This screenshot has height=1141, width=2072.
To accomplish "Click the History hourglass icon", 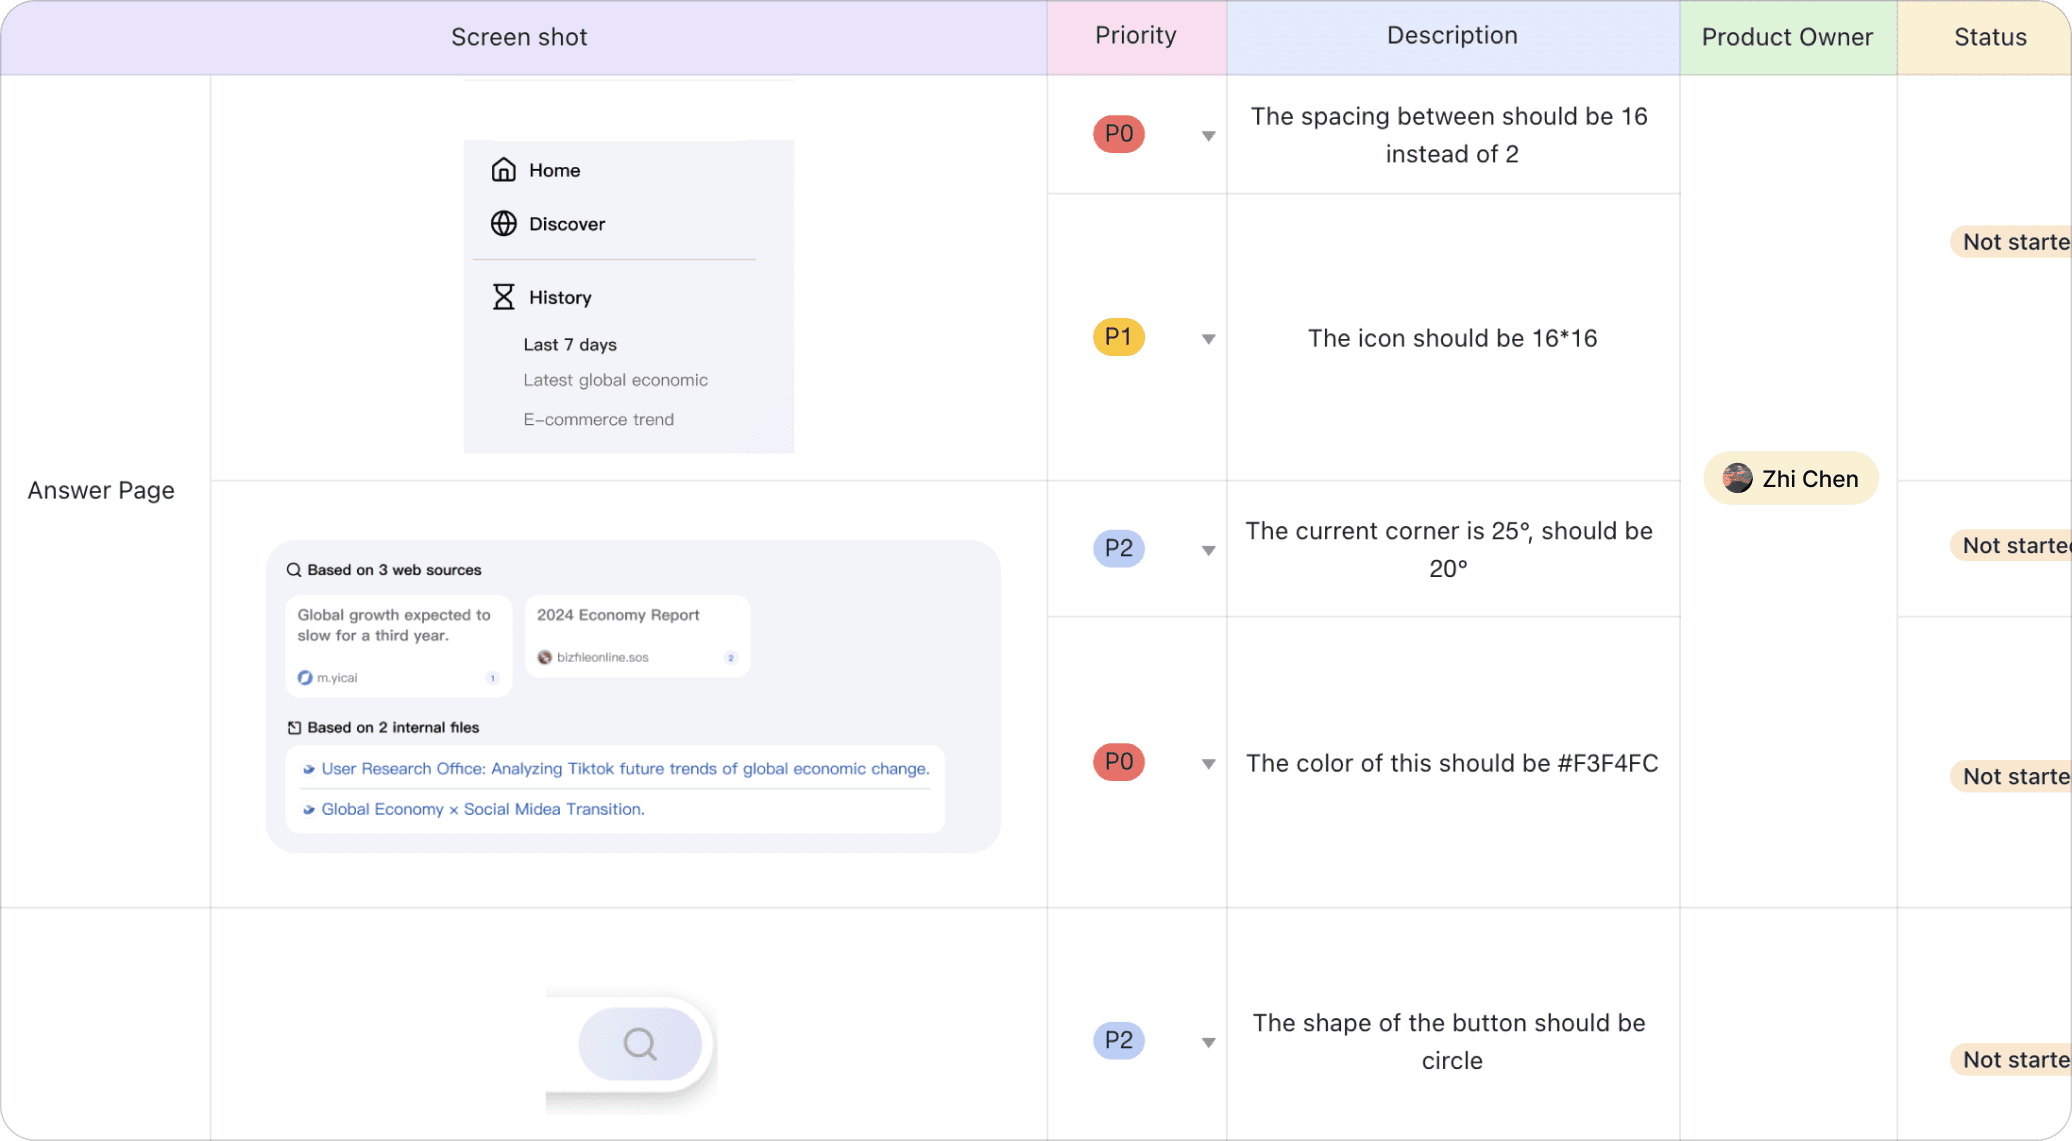I will (x=504, y=297).
